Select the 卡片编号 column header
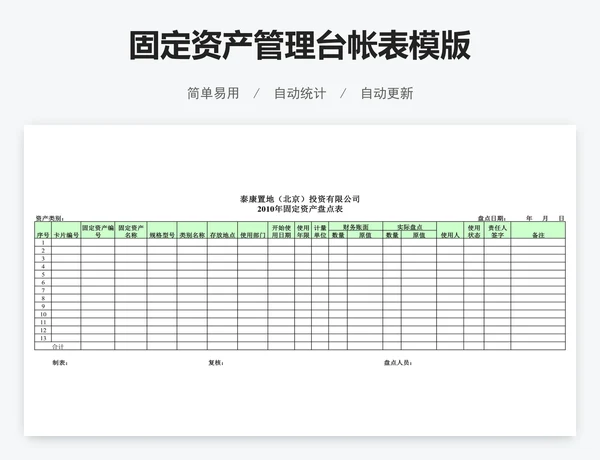The height and width of the screenshot is (460, 600). 66,230
